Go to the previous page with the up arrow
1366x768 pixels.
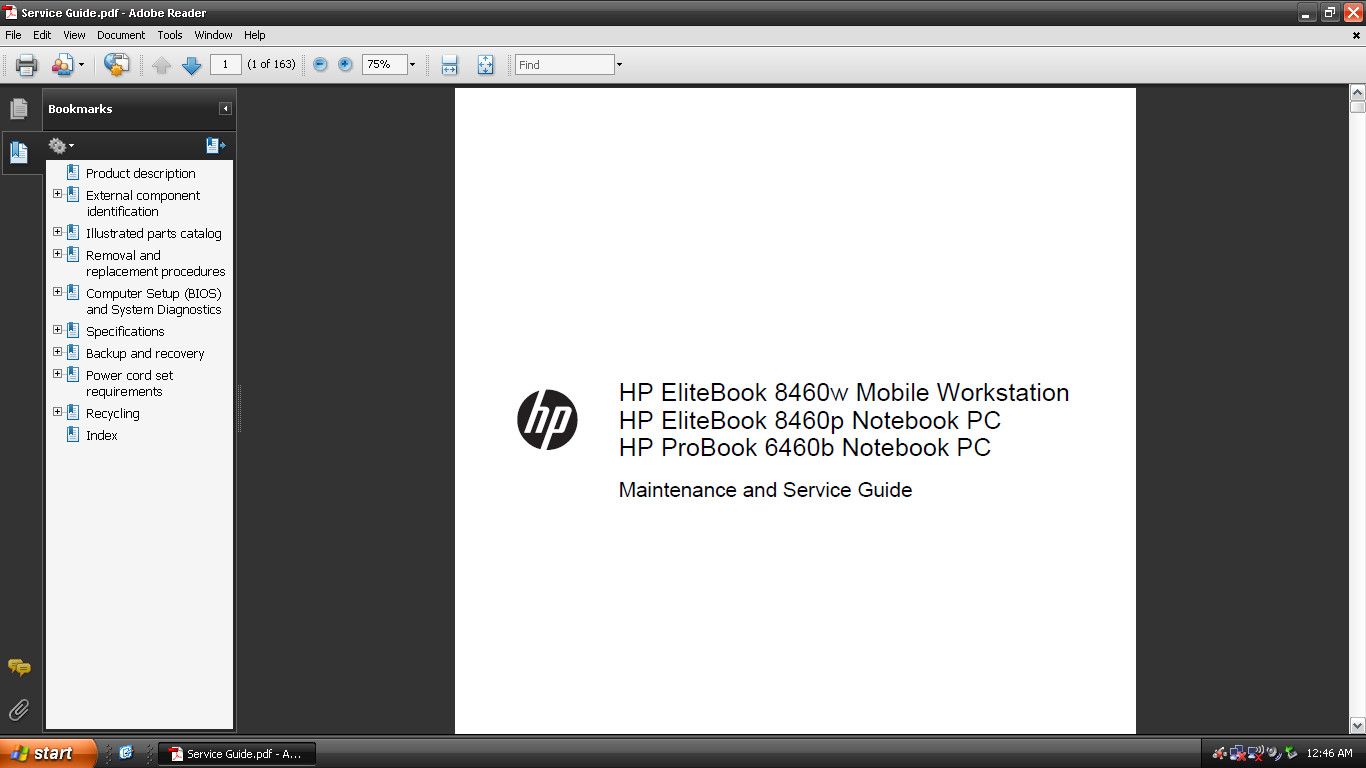point(162,65)
